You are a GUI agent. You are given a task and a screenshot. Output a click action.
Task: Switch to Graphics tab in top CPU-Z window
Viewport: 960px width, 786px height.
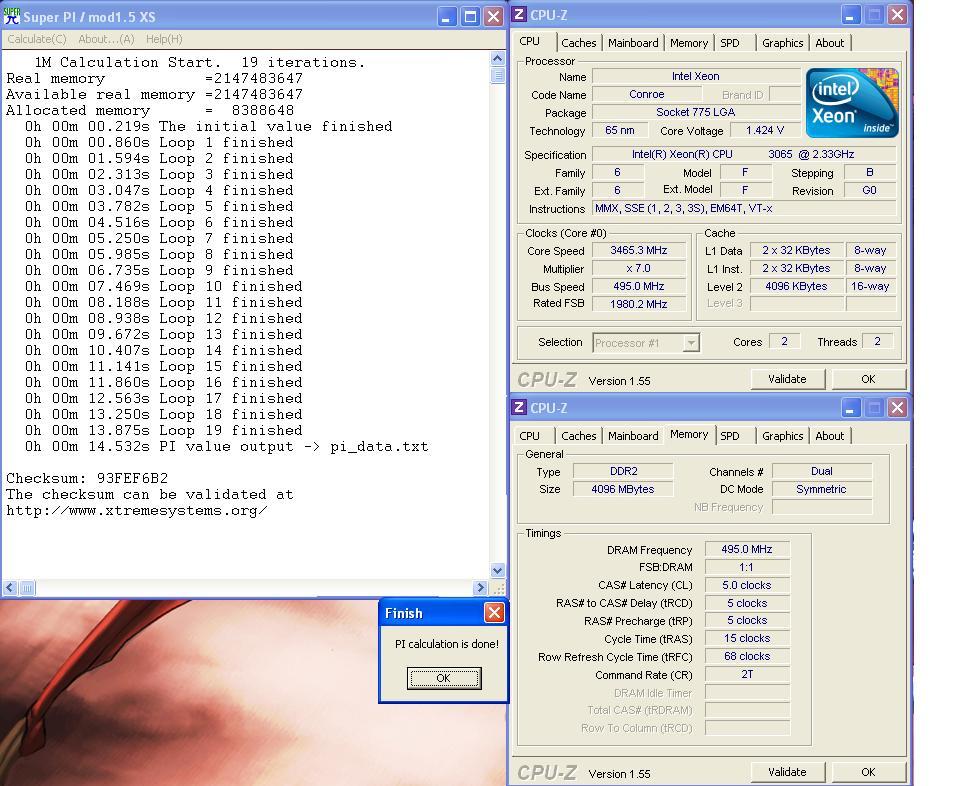click(x=782, y=43)
